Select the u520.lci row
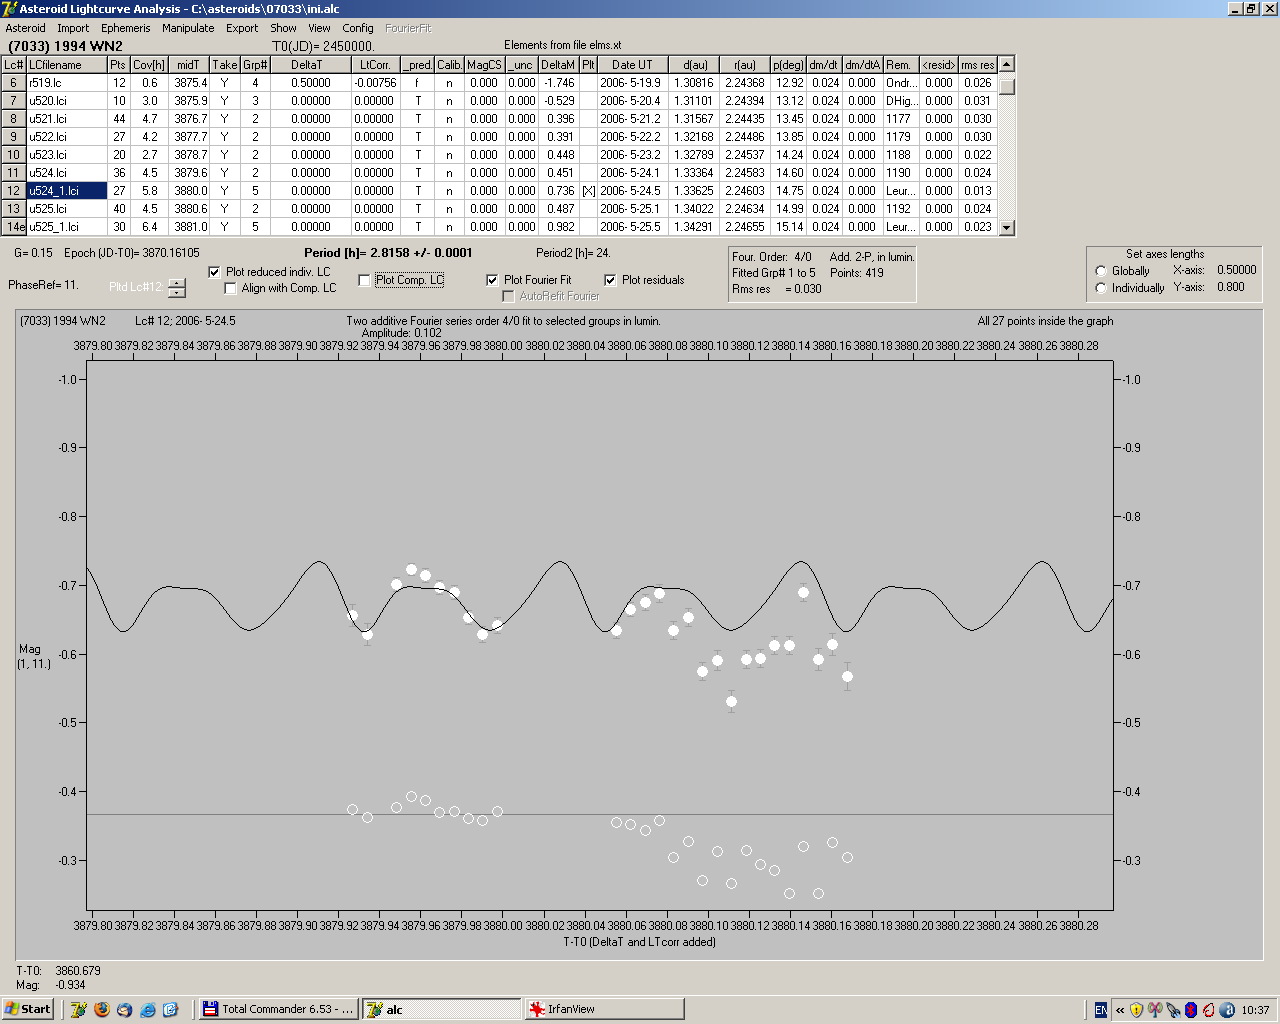The image size is (1280, 1024). (x=500, y=101)
